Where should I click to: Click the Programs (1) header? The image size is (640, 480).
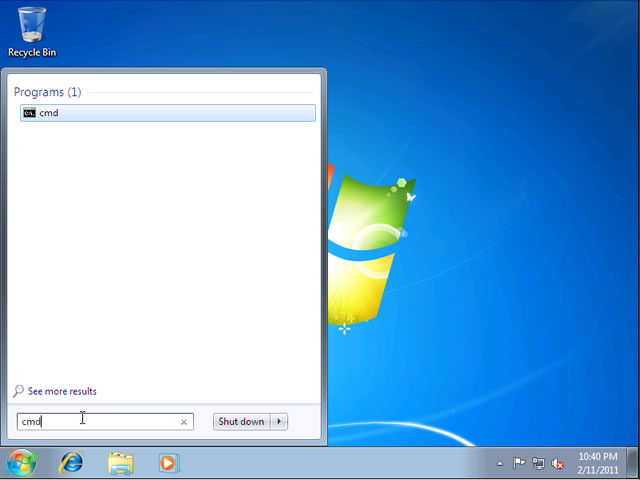(x=47, y=92)
